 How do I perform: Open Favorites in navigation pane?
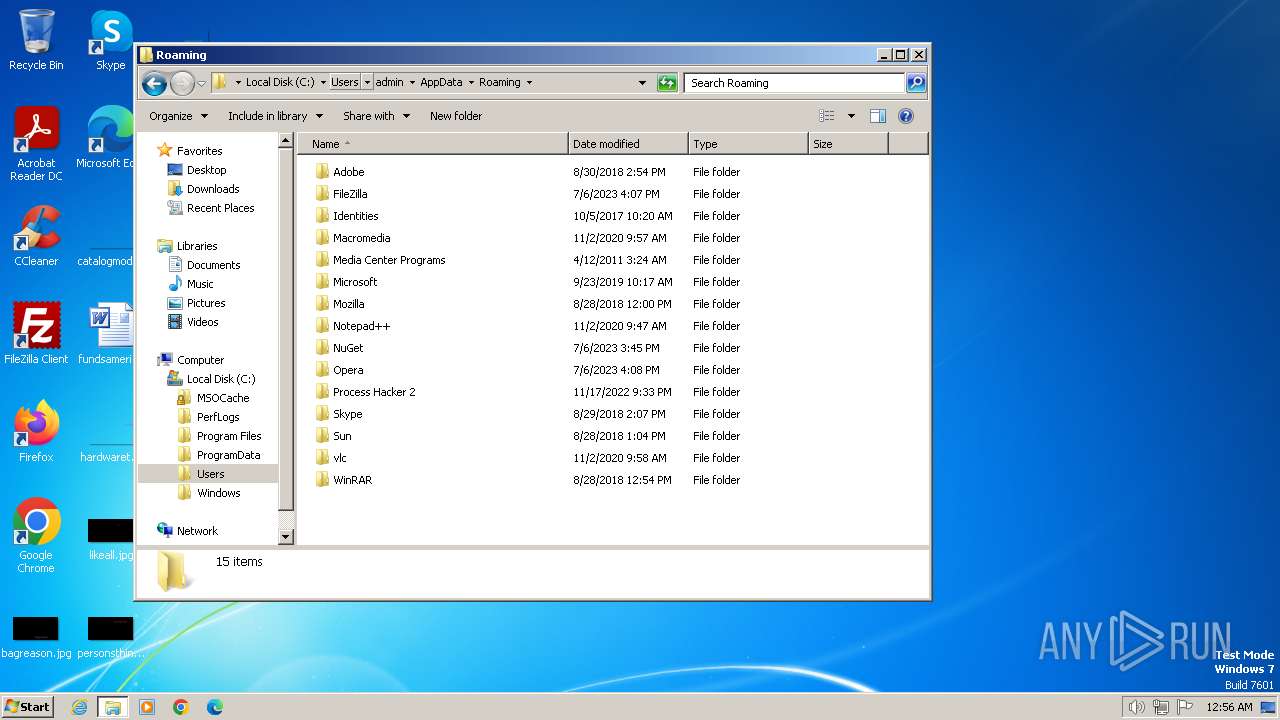[x=199, y=151]
